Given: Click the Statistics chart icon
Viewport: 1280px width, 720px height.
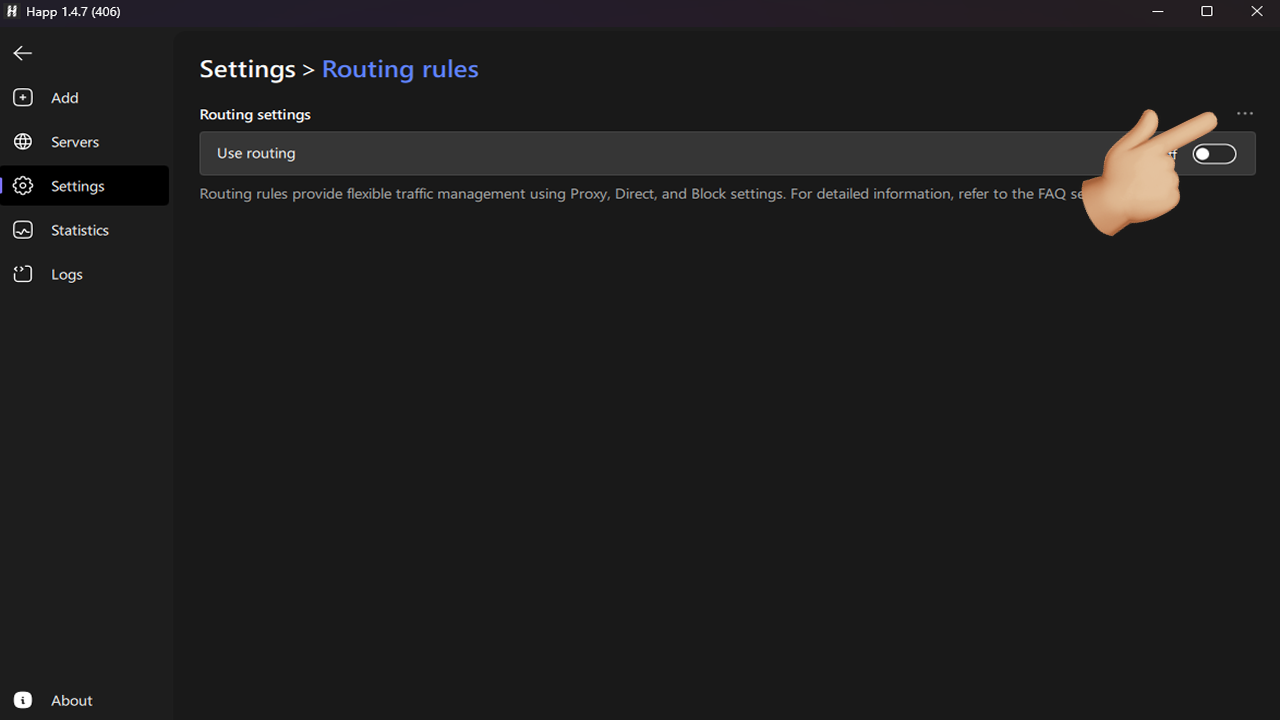Looking at the screenshot, I should [x=23, y=230].
